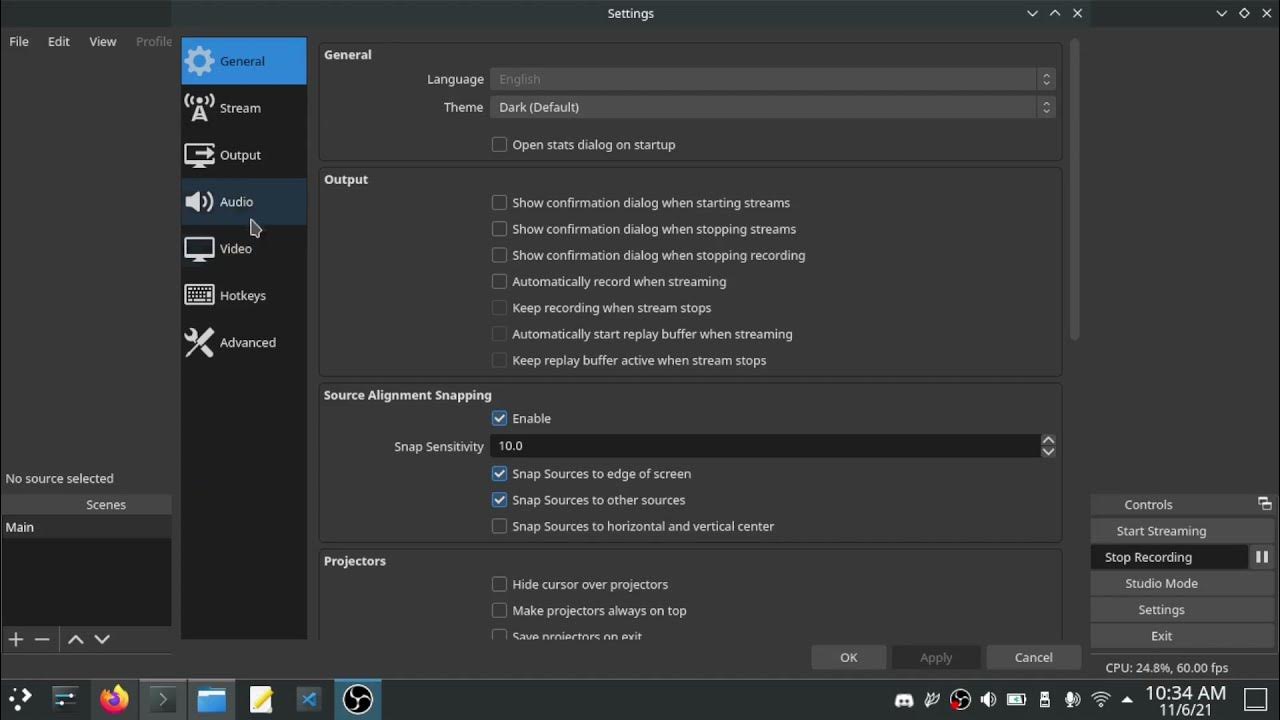The height and width of the screenshot is (720, 1280).
Task: Switch to Visual Studio Code in the taskbar
Action: 309,699
